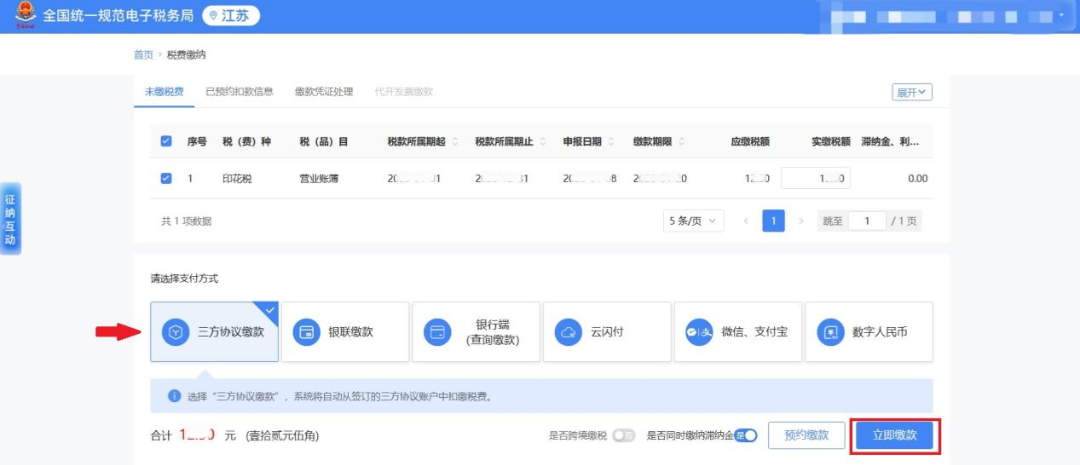Click the tax bureau emblem logo
This screenshot has height=465, width=1080.
click(x=22, y=17)
